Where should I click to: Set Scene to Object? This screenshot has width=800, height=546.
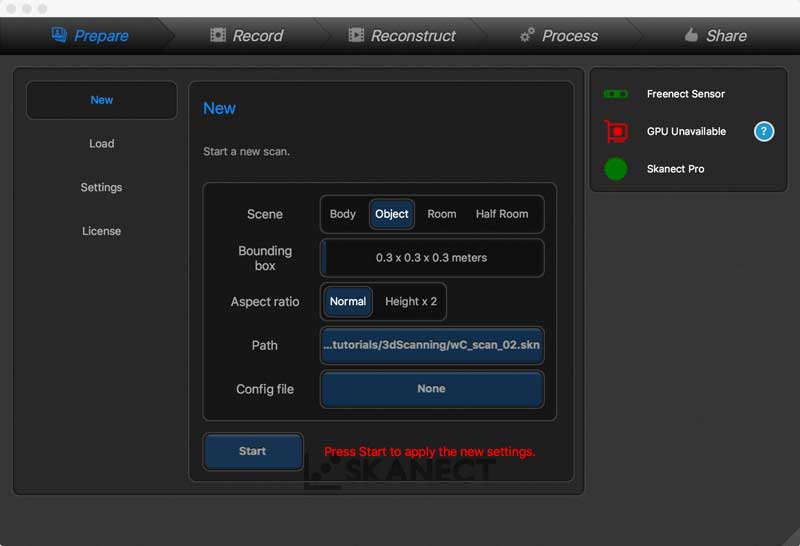(x=392, y=214)
